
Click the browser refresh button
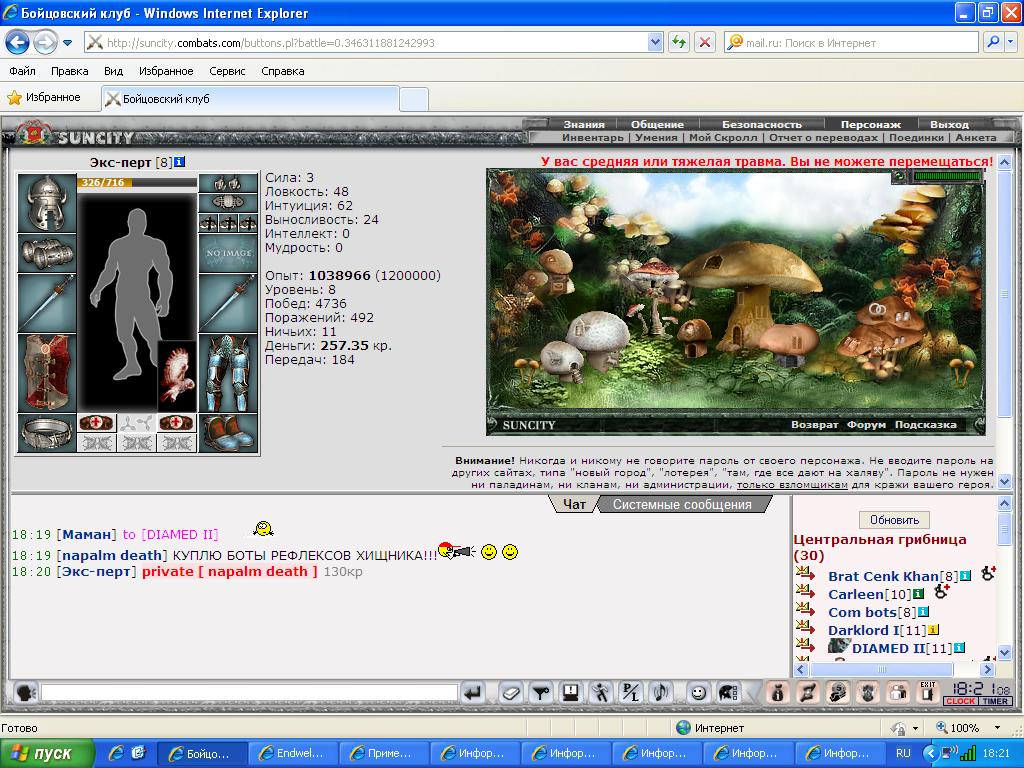pyautogui.click(x=679, y=42)
